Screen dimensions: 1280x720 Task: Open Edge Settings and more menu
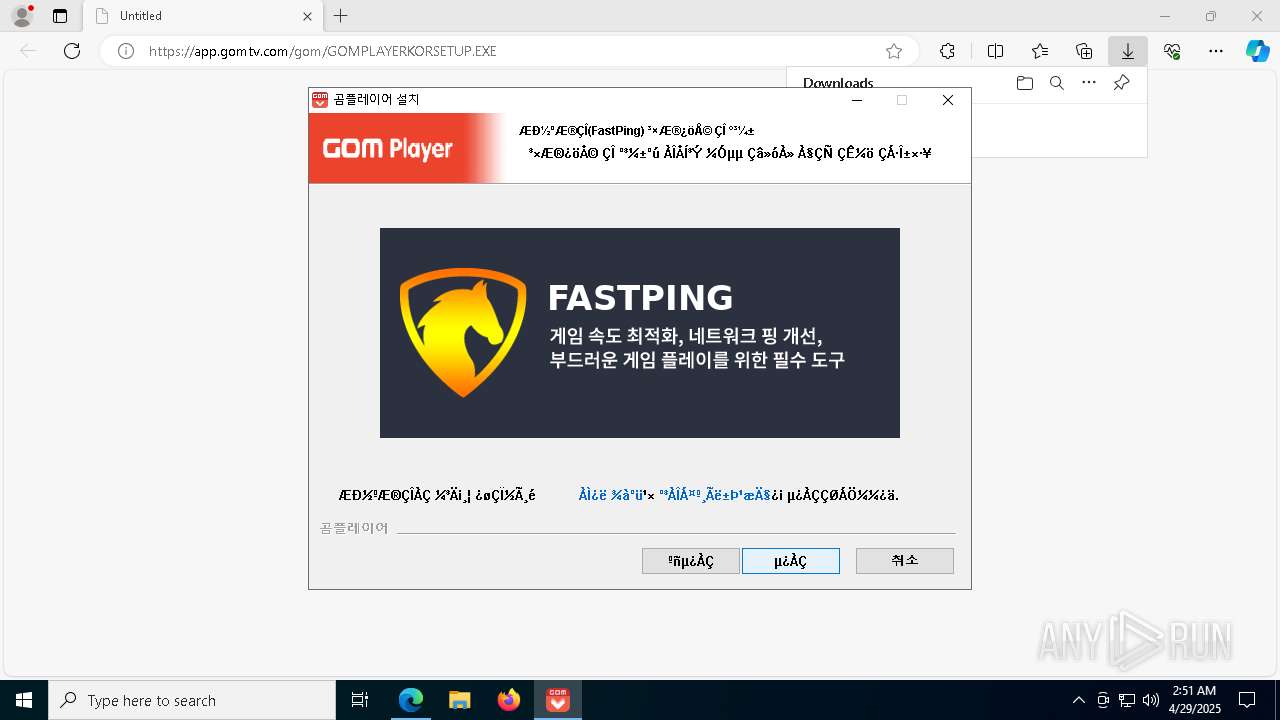point(1216,51)
